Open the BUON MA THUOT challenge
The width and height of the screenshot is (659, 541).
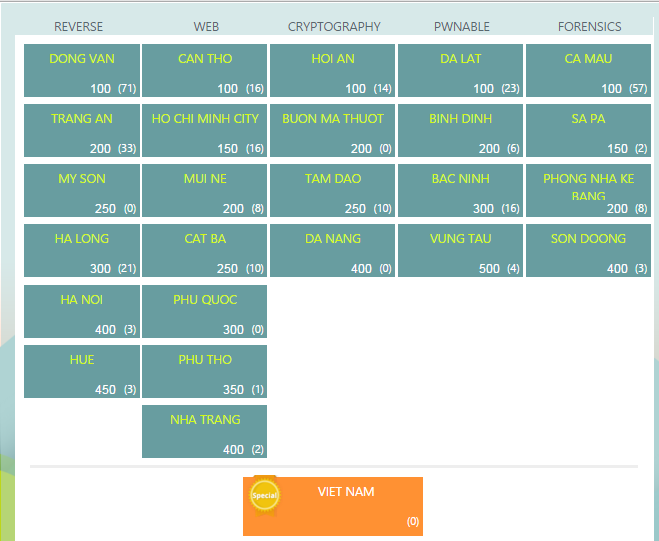point(332,131)
